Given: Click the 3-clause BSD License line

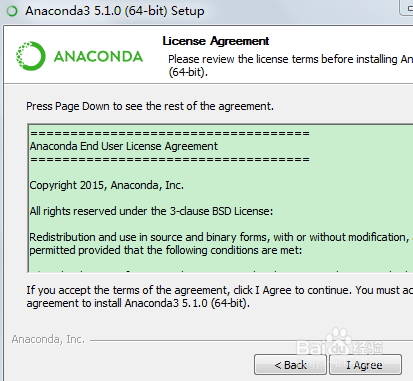Looking at the screenshot, I should pyautogui.click(x=151, y=211).
